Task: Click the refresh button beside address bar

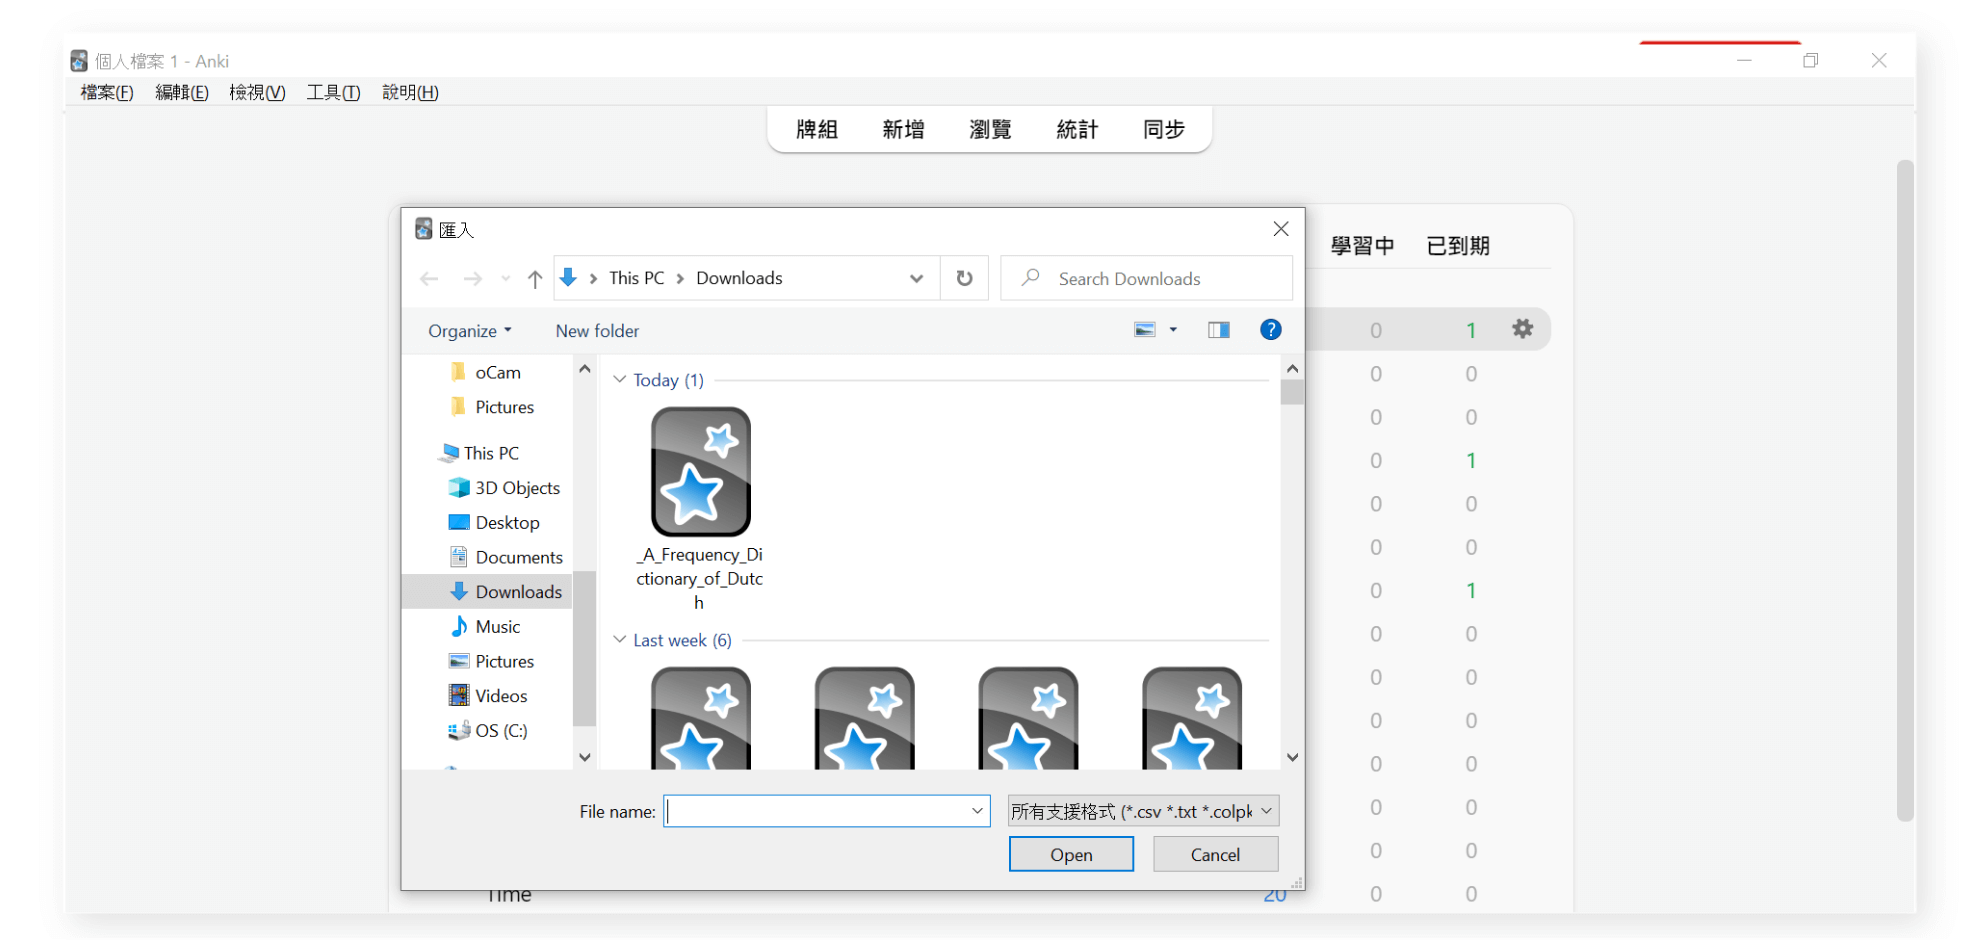Action: (x=964, y=278)
